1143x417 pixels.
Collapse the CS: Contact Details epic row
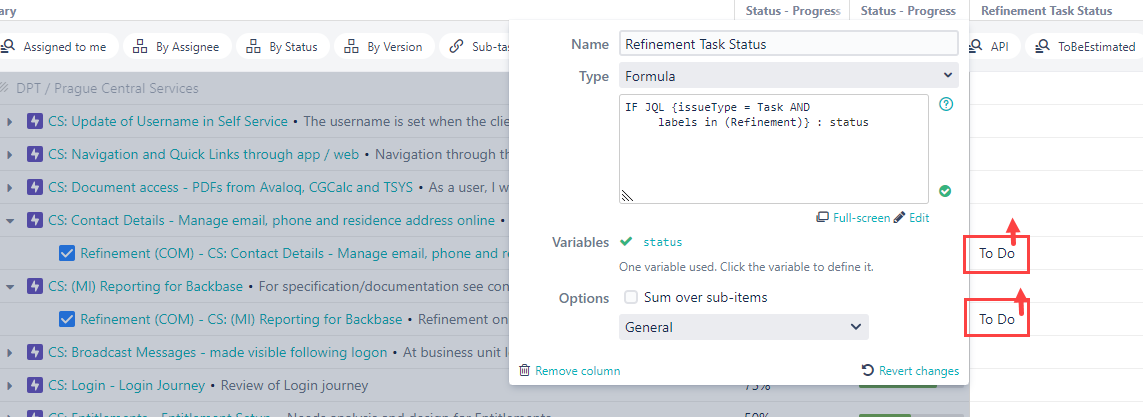pos(10,220)
